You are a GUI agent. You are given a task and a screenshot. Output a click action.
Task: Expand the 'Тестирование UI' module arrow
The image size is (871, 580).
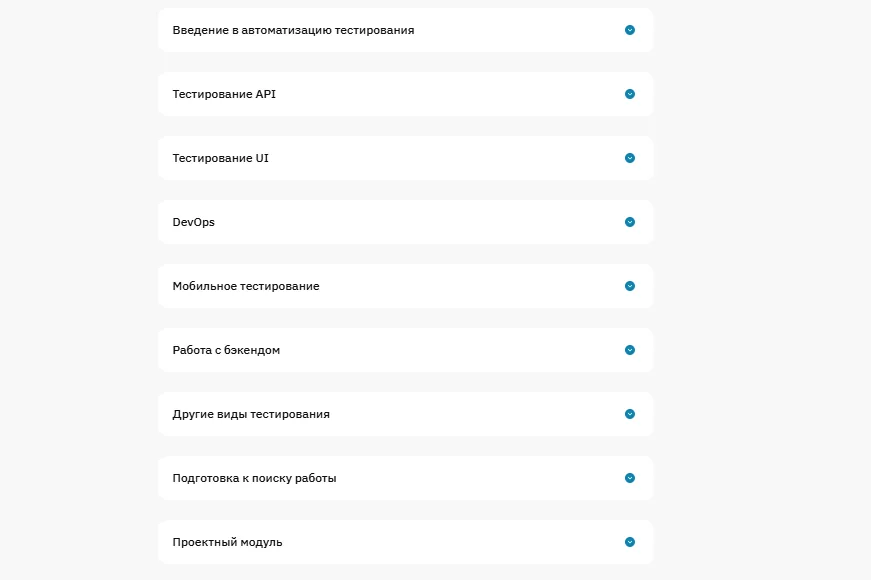pyautogui.click(x=629, y=157)
